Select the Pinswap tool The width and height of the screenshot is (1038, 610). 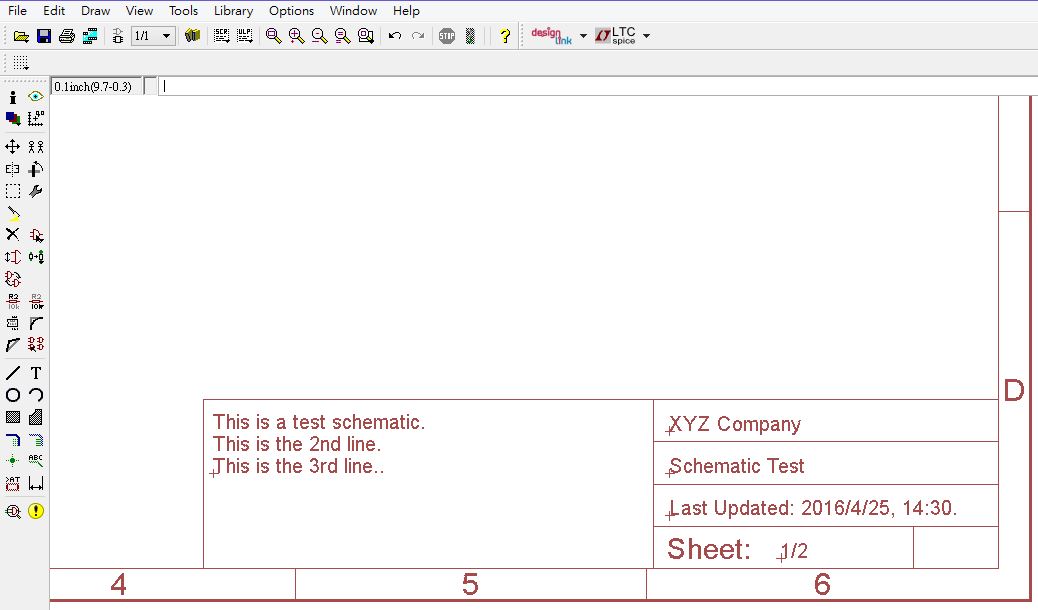pos(13,257)
